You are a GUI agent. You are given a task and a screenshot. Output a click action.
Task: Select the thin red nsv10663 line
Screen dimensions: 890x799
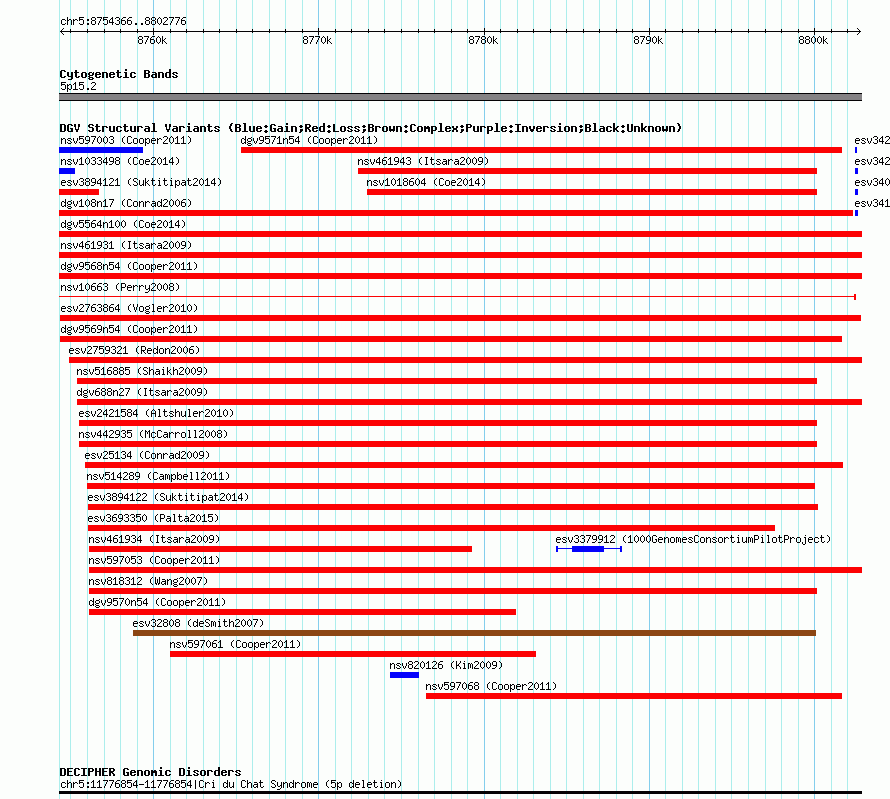[457, 297]
